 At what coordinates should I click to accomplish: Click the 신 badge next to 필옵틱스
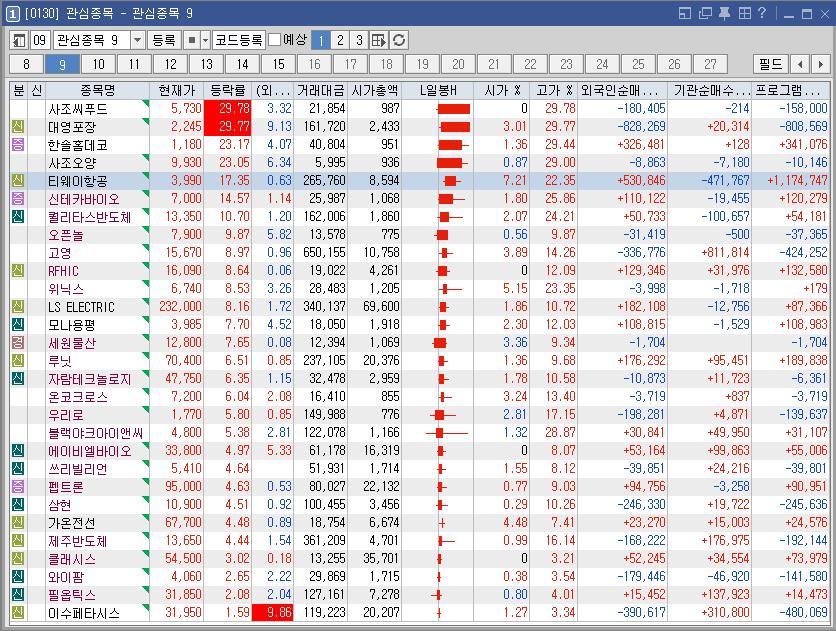(x=18, y=595)
